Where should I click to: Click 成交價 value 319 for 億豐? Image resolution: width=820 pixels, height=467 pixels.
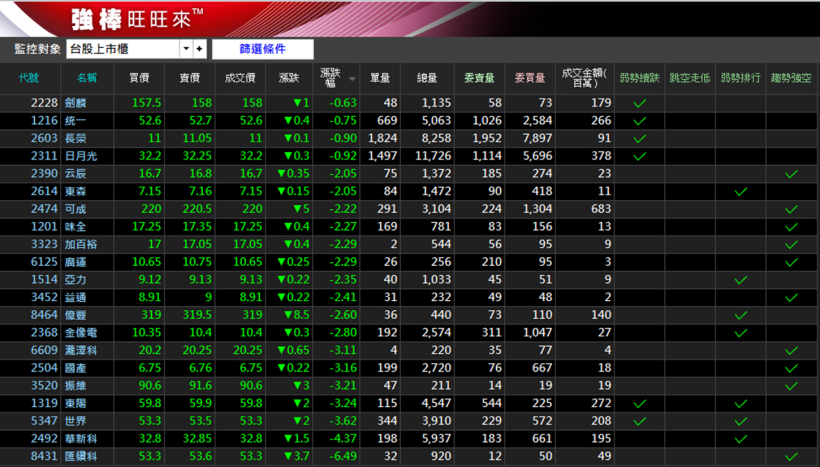point(252,315)
